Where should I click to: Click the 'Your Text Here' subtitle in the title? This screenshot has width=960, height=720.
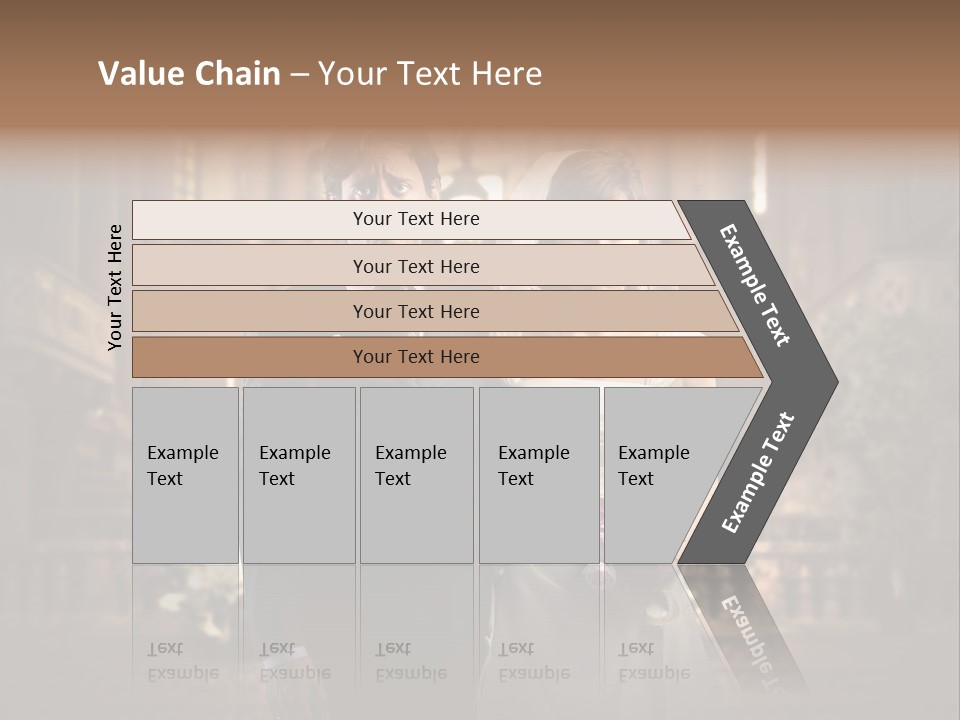coord(430,73)
